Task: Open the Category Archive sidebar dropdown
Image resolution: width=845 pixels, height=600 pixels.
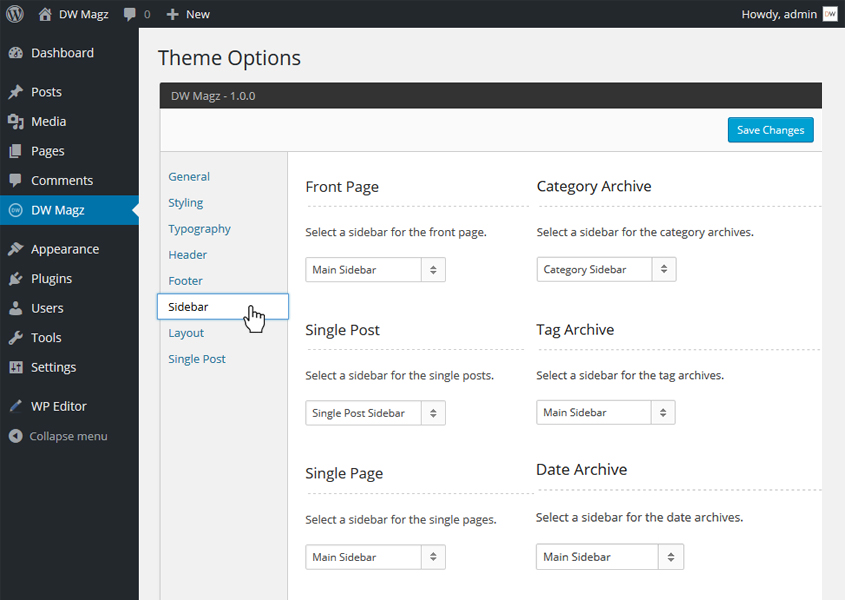Action: [x=606, y=270]
